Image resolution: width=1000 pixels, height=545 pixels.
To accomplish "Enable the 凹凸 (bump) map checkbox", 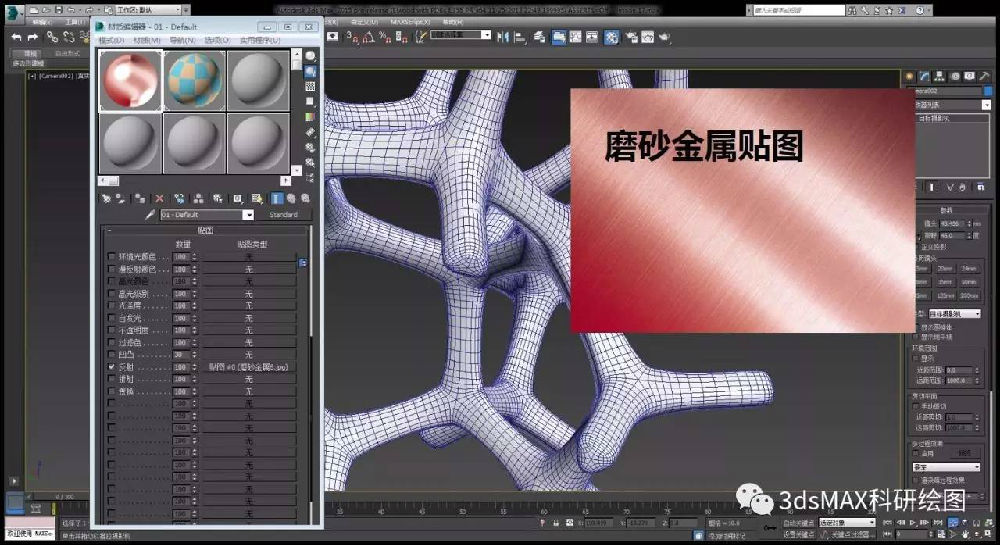I will [x=111, y=355].
